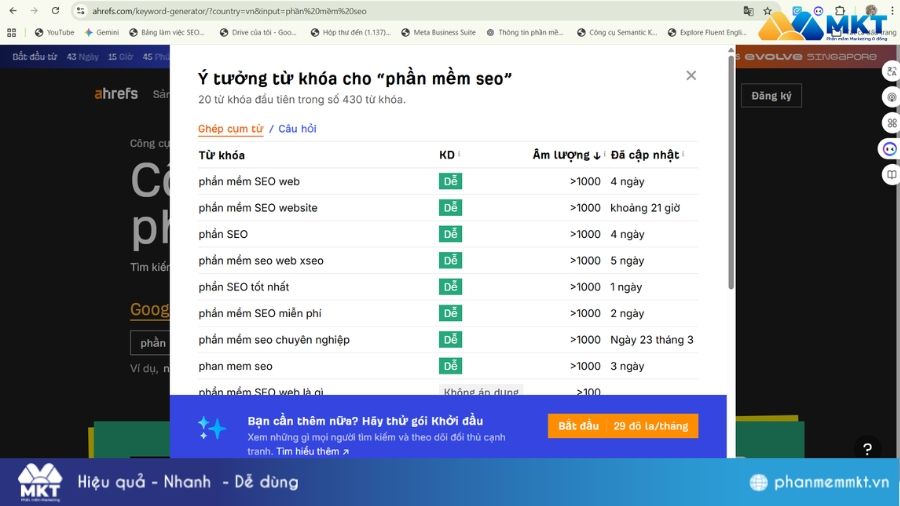This screenshot has width=900, height=506.
Task: Click the Đã cập nhật column header
Action: click(645, 155)
